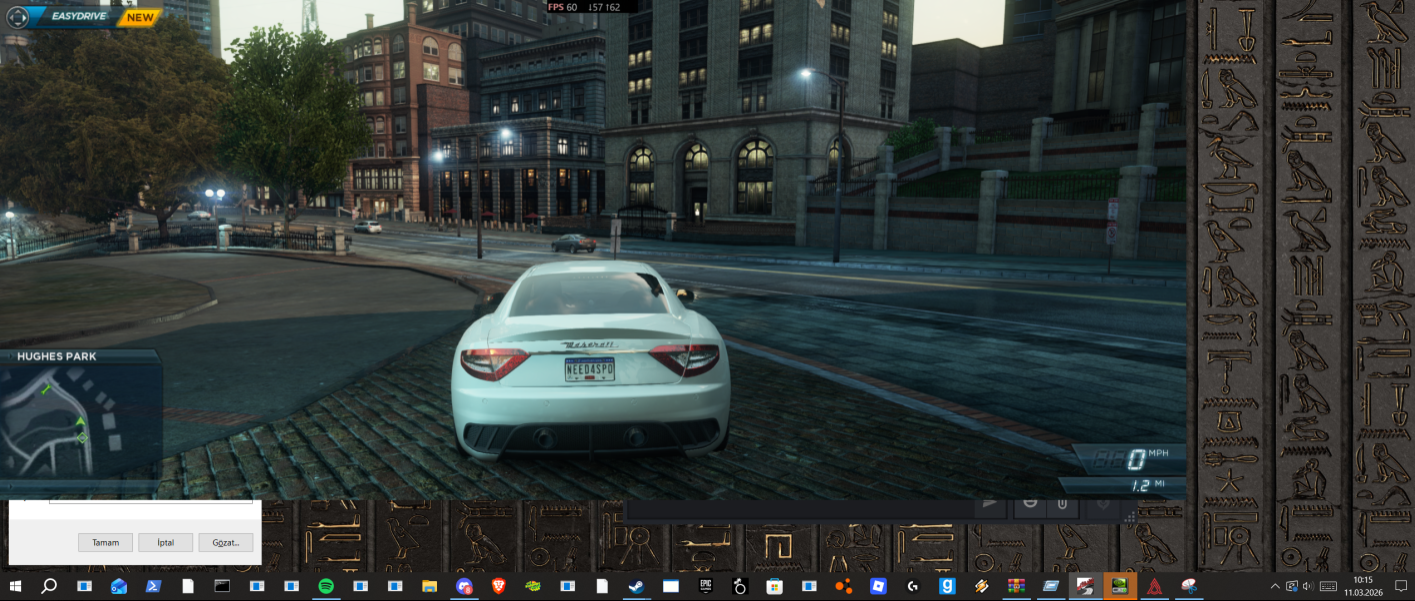1415x601 pixels.
Task: Open the Thunderbird mail taskbar icon
Action: (x=119, y=586)
